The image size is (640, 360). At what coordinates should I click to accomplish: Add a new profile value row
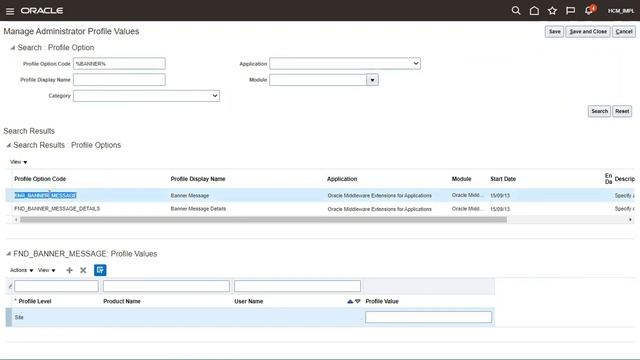tap(69, 270)
